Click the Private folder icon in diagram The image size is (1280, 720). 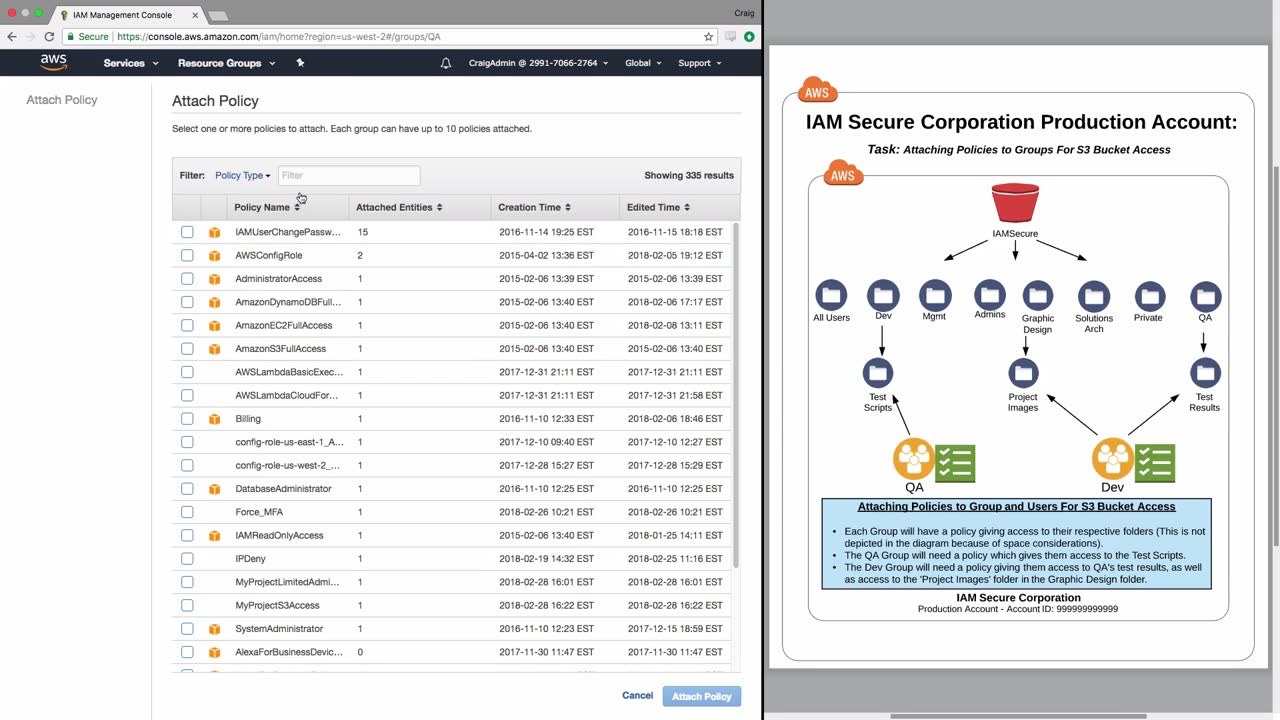point(1150,296)
